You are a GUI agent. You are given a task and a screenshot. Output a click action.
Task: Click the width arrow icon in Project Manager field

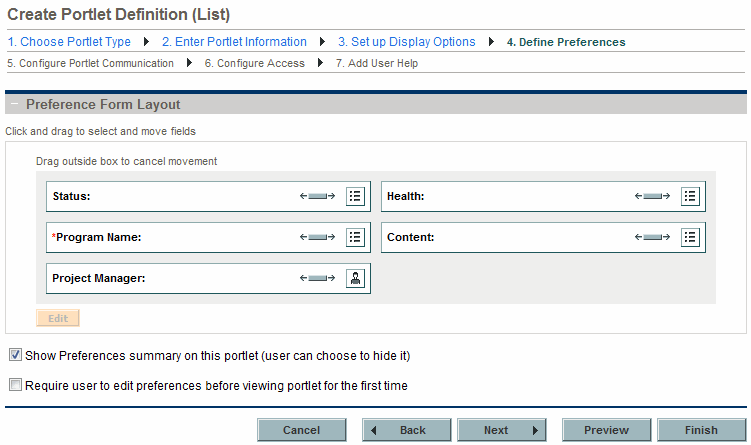click(317, 278)
